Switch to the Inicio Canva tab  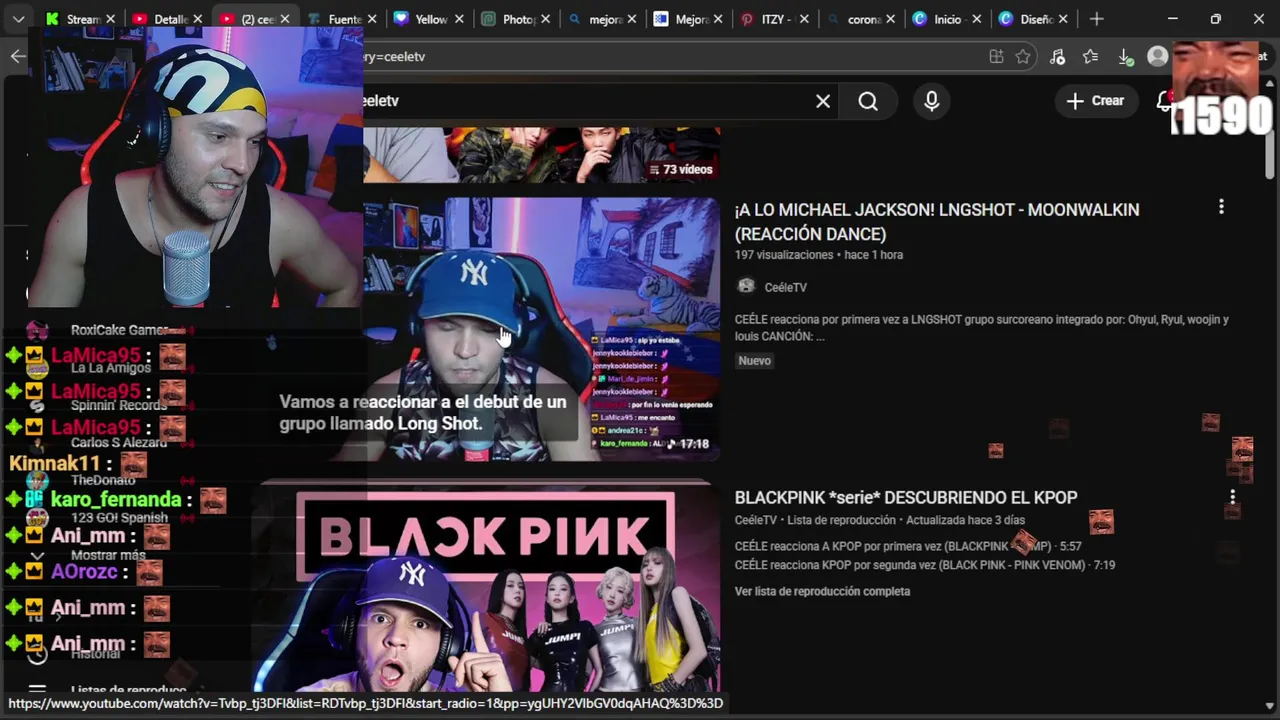(x=945, y=19)
